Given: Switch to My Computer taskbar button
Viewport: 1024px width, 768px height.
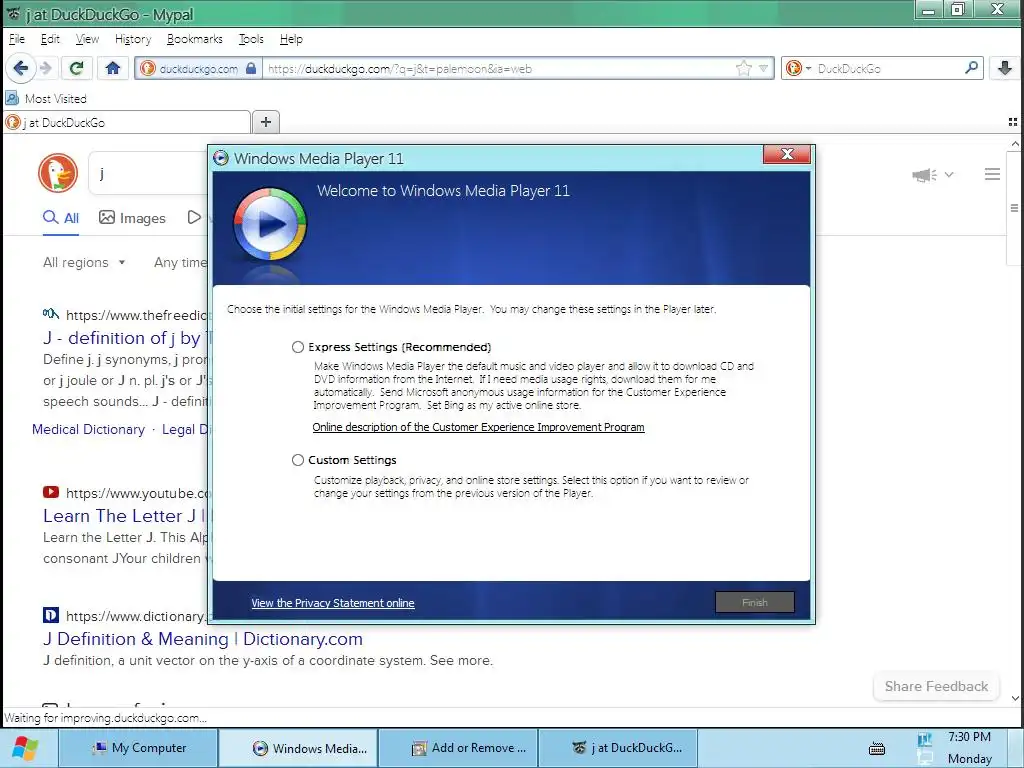Looking at the screenshot, I should 138,748.
